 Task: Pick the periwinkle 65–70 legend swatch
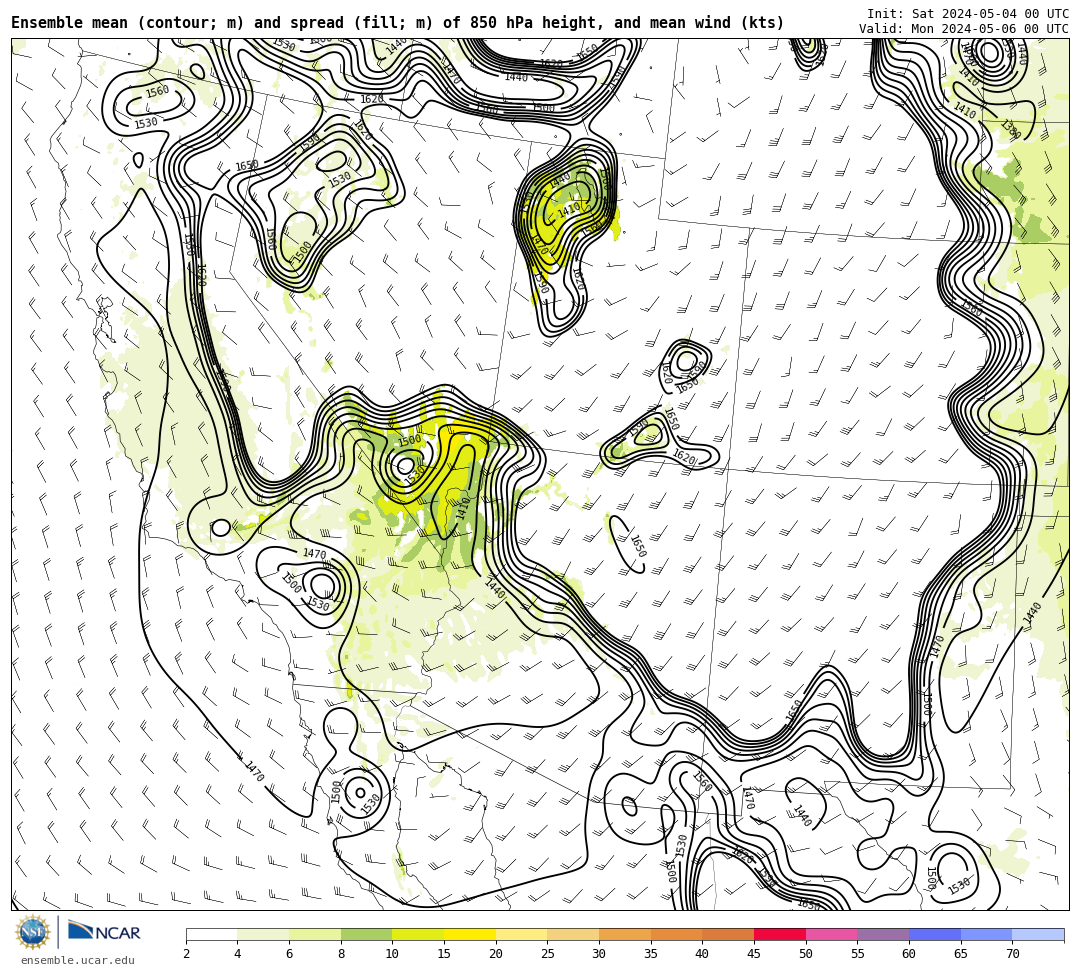tap(986, 934)
